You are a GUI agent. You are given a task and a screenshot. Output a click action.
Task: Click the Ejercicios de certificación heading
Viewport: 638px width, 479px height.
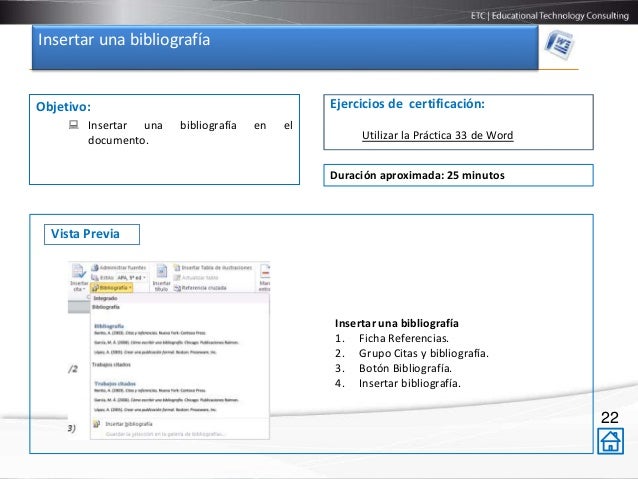click(408, 103)
